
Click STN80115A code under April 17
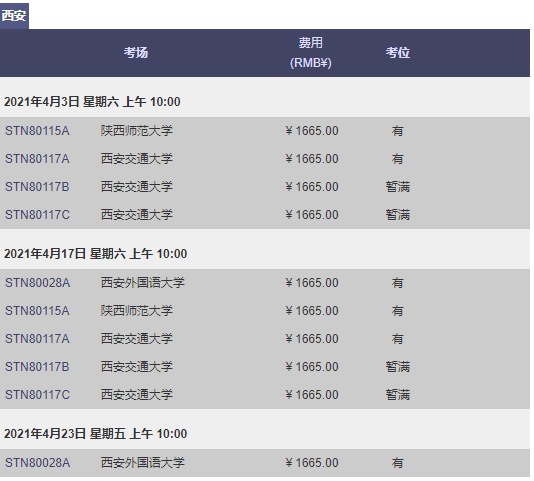(37, 311)
